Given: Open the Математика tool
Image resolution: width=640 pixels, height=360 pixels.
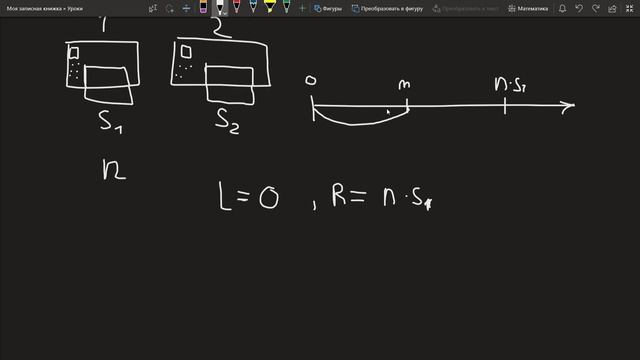Looking at the screenshot, I should [x=528, y=9].
